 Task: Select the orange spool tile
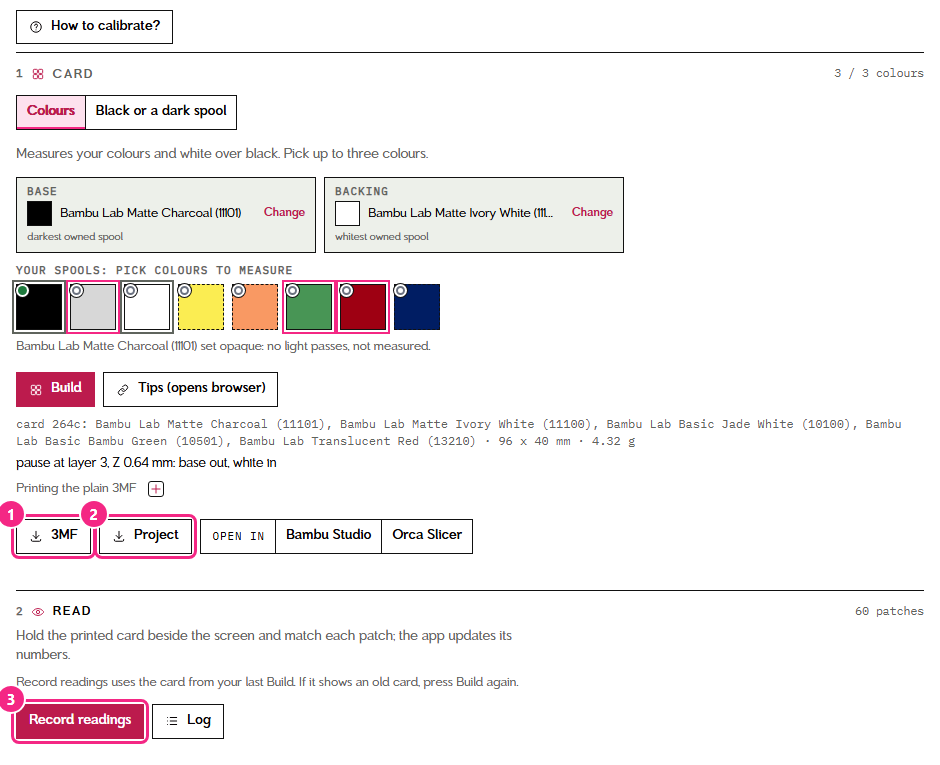255,307
